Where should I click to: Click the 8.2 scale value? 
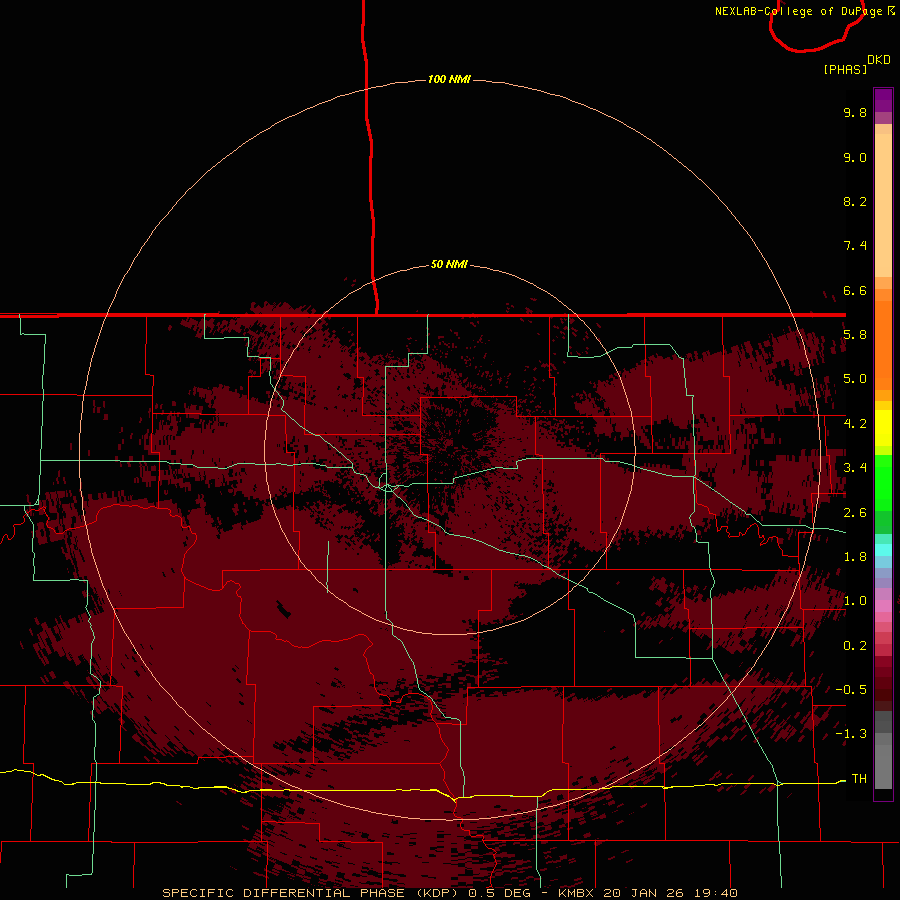[855, 201]
